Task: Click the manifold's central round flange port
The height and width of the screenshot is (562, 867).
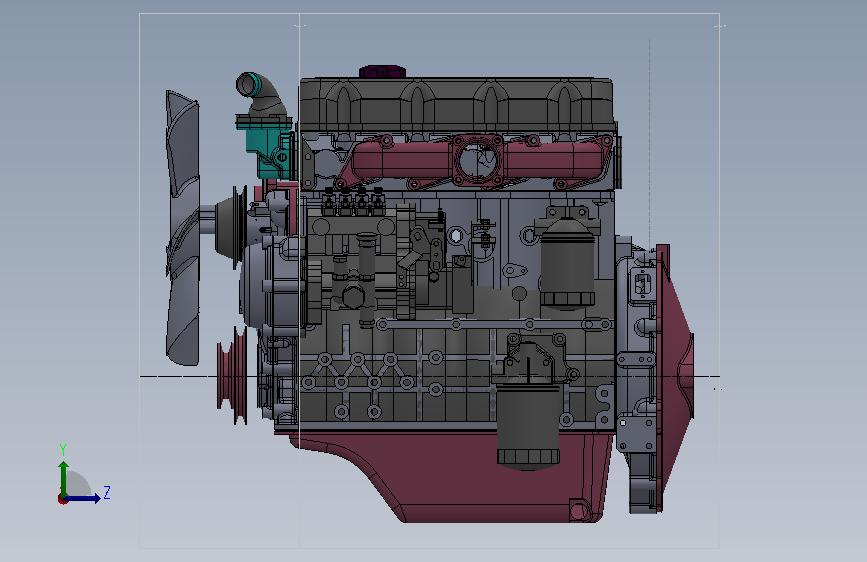Action: click(x=479, y=160)
